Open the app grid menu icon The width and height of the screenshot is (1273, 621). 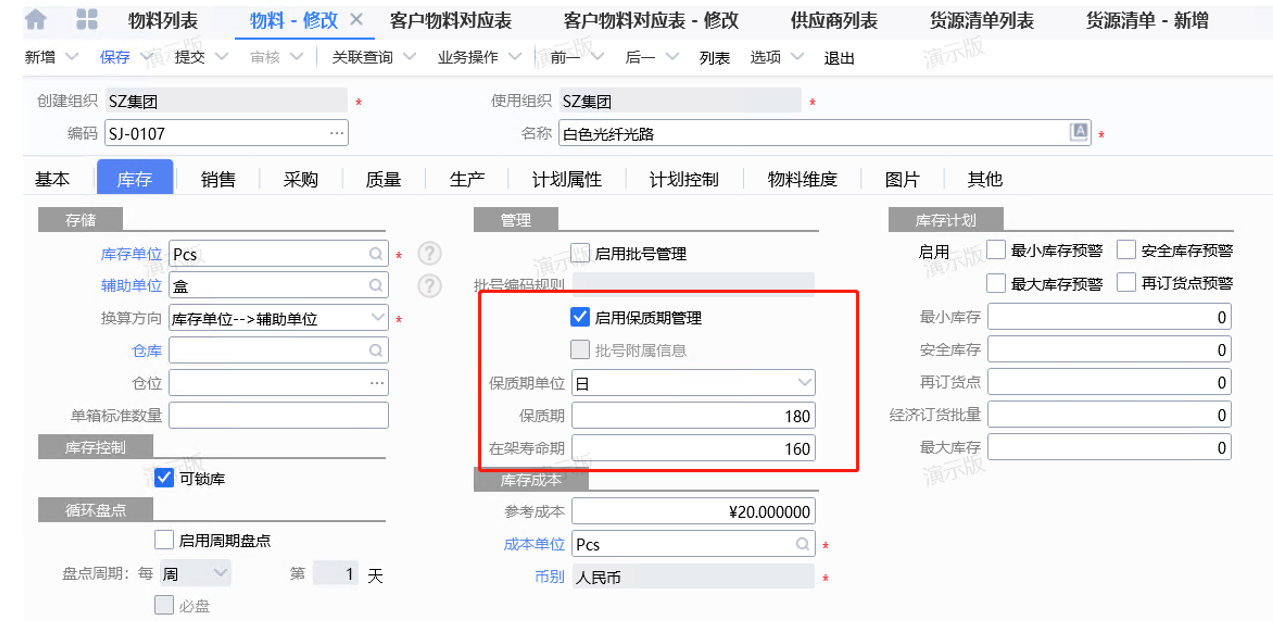(x=88, y=20)
